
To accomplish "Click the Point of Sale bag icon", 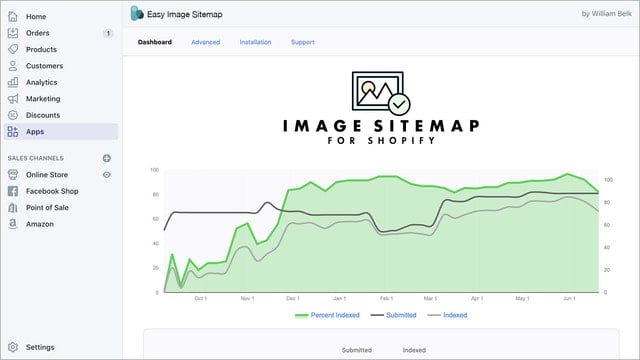I will pyautogui.click(x=13, y=207).
